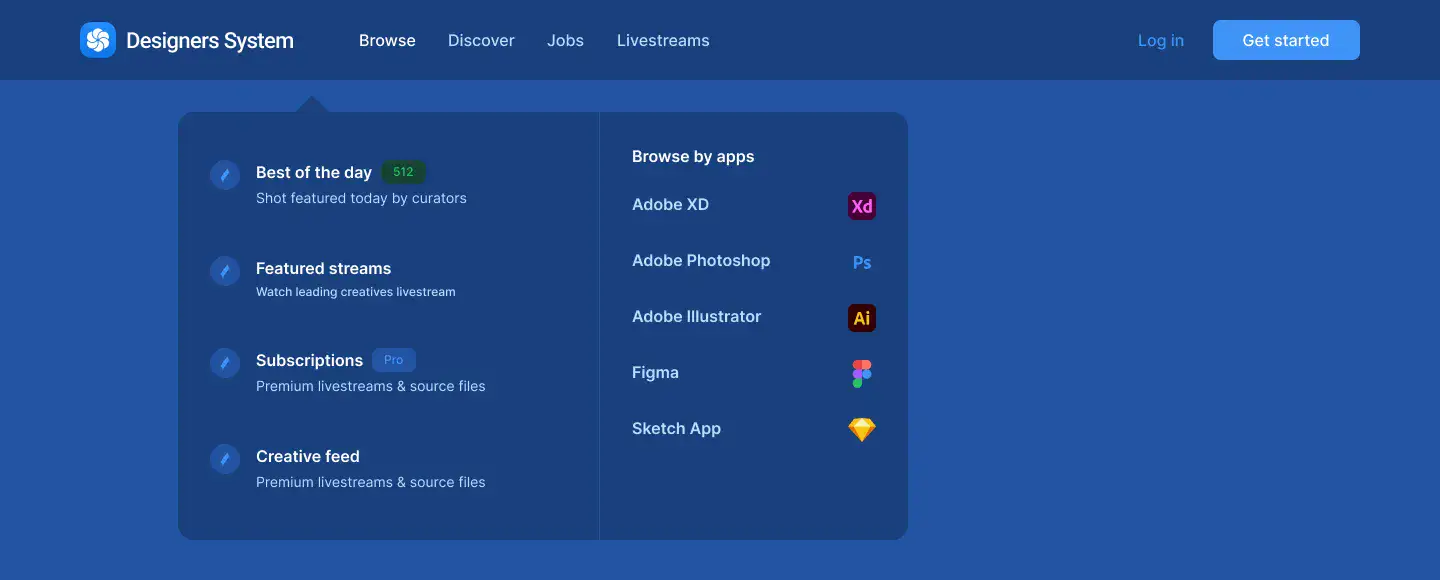Click 'Watch leading creatives livestream' text

[356, 292]
